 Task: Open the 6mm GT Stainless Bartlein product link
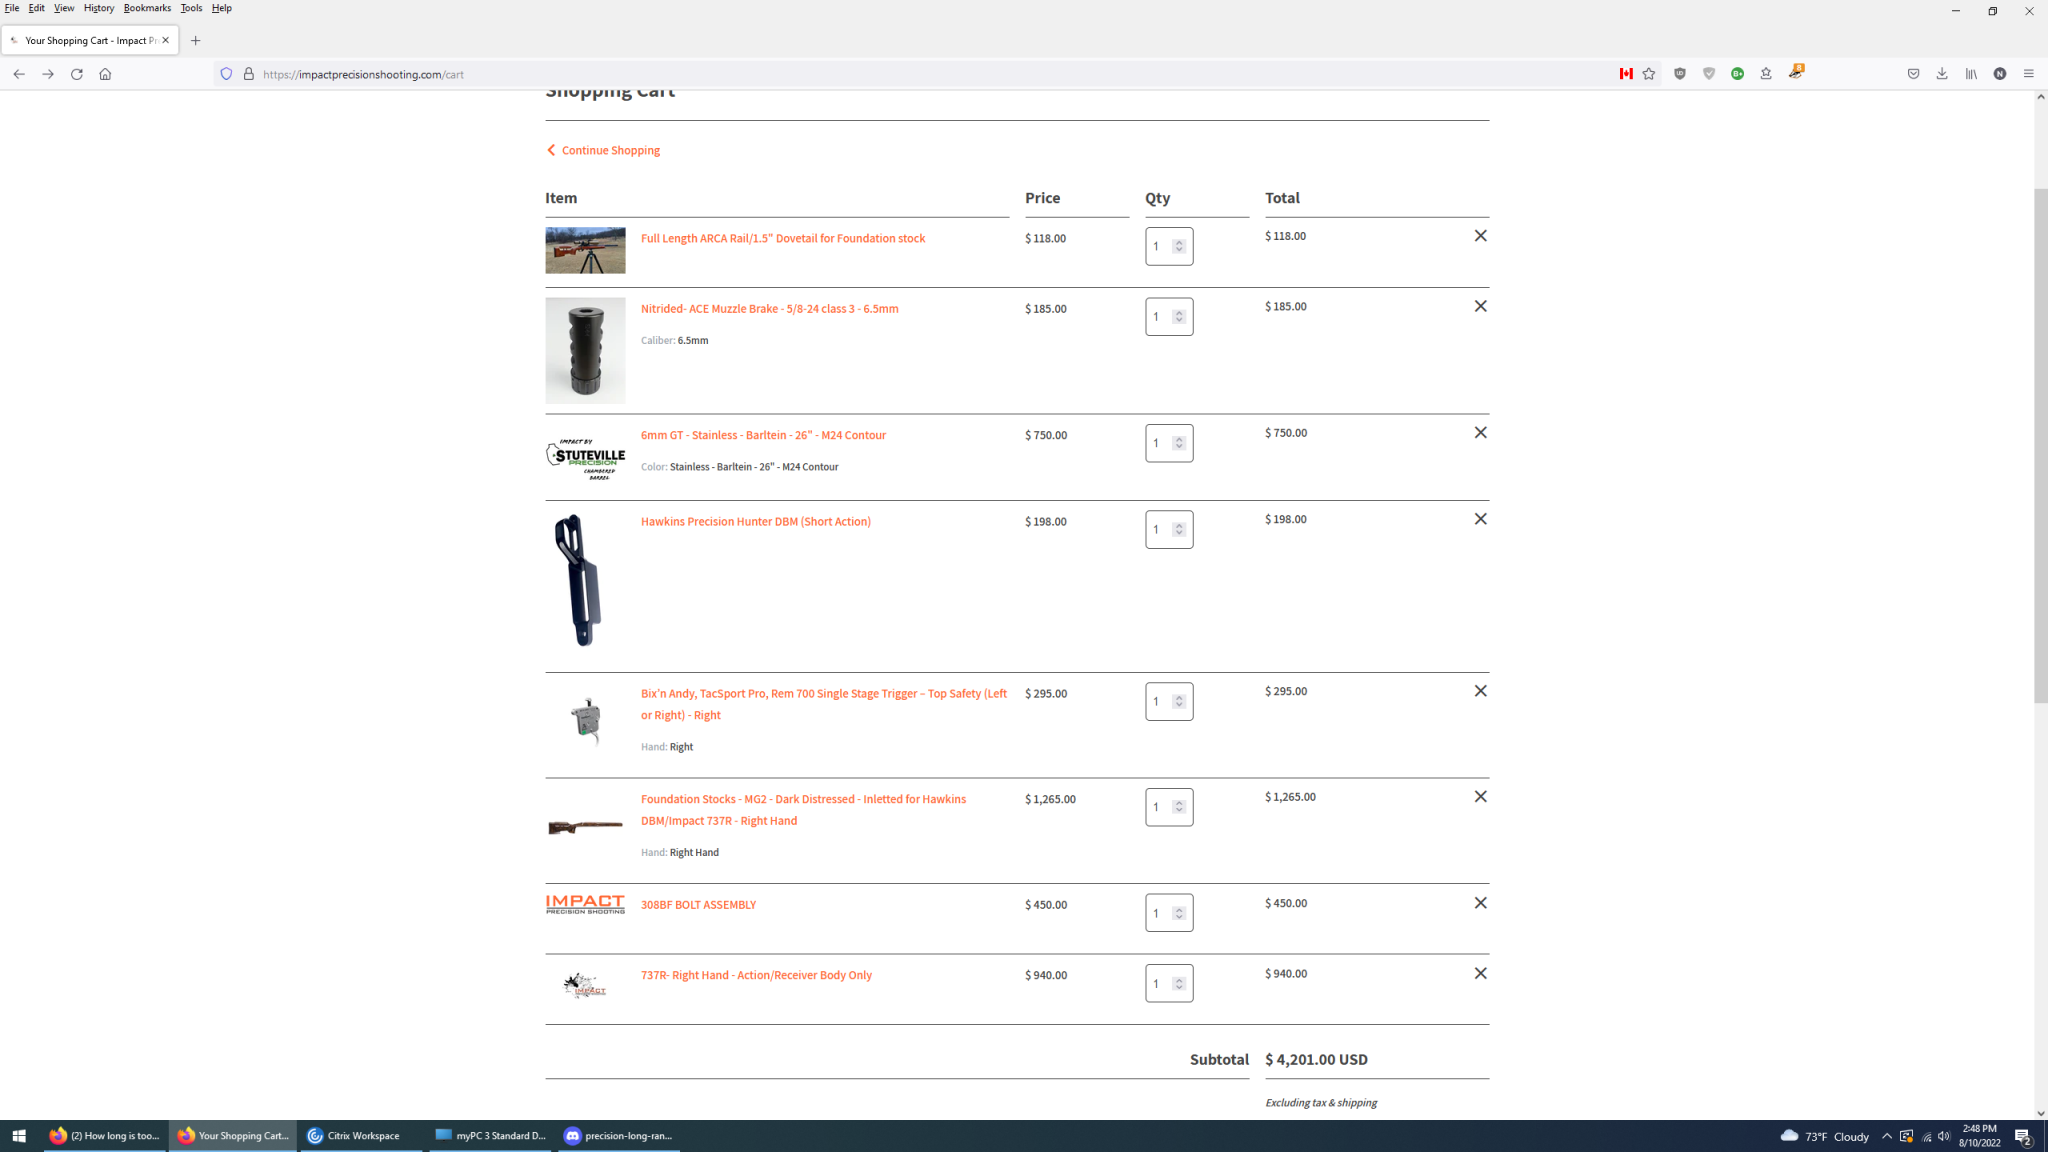[763, 435]
